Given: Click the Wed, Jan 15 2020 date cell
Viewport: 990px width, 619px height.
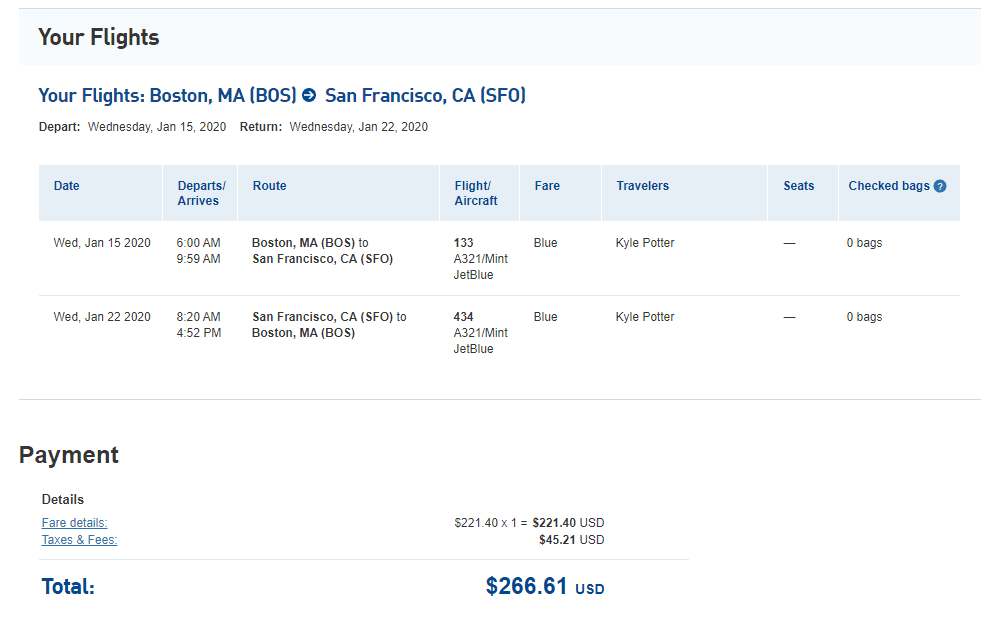Looking at the screenshot, I should [x=102, y=243].
